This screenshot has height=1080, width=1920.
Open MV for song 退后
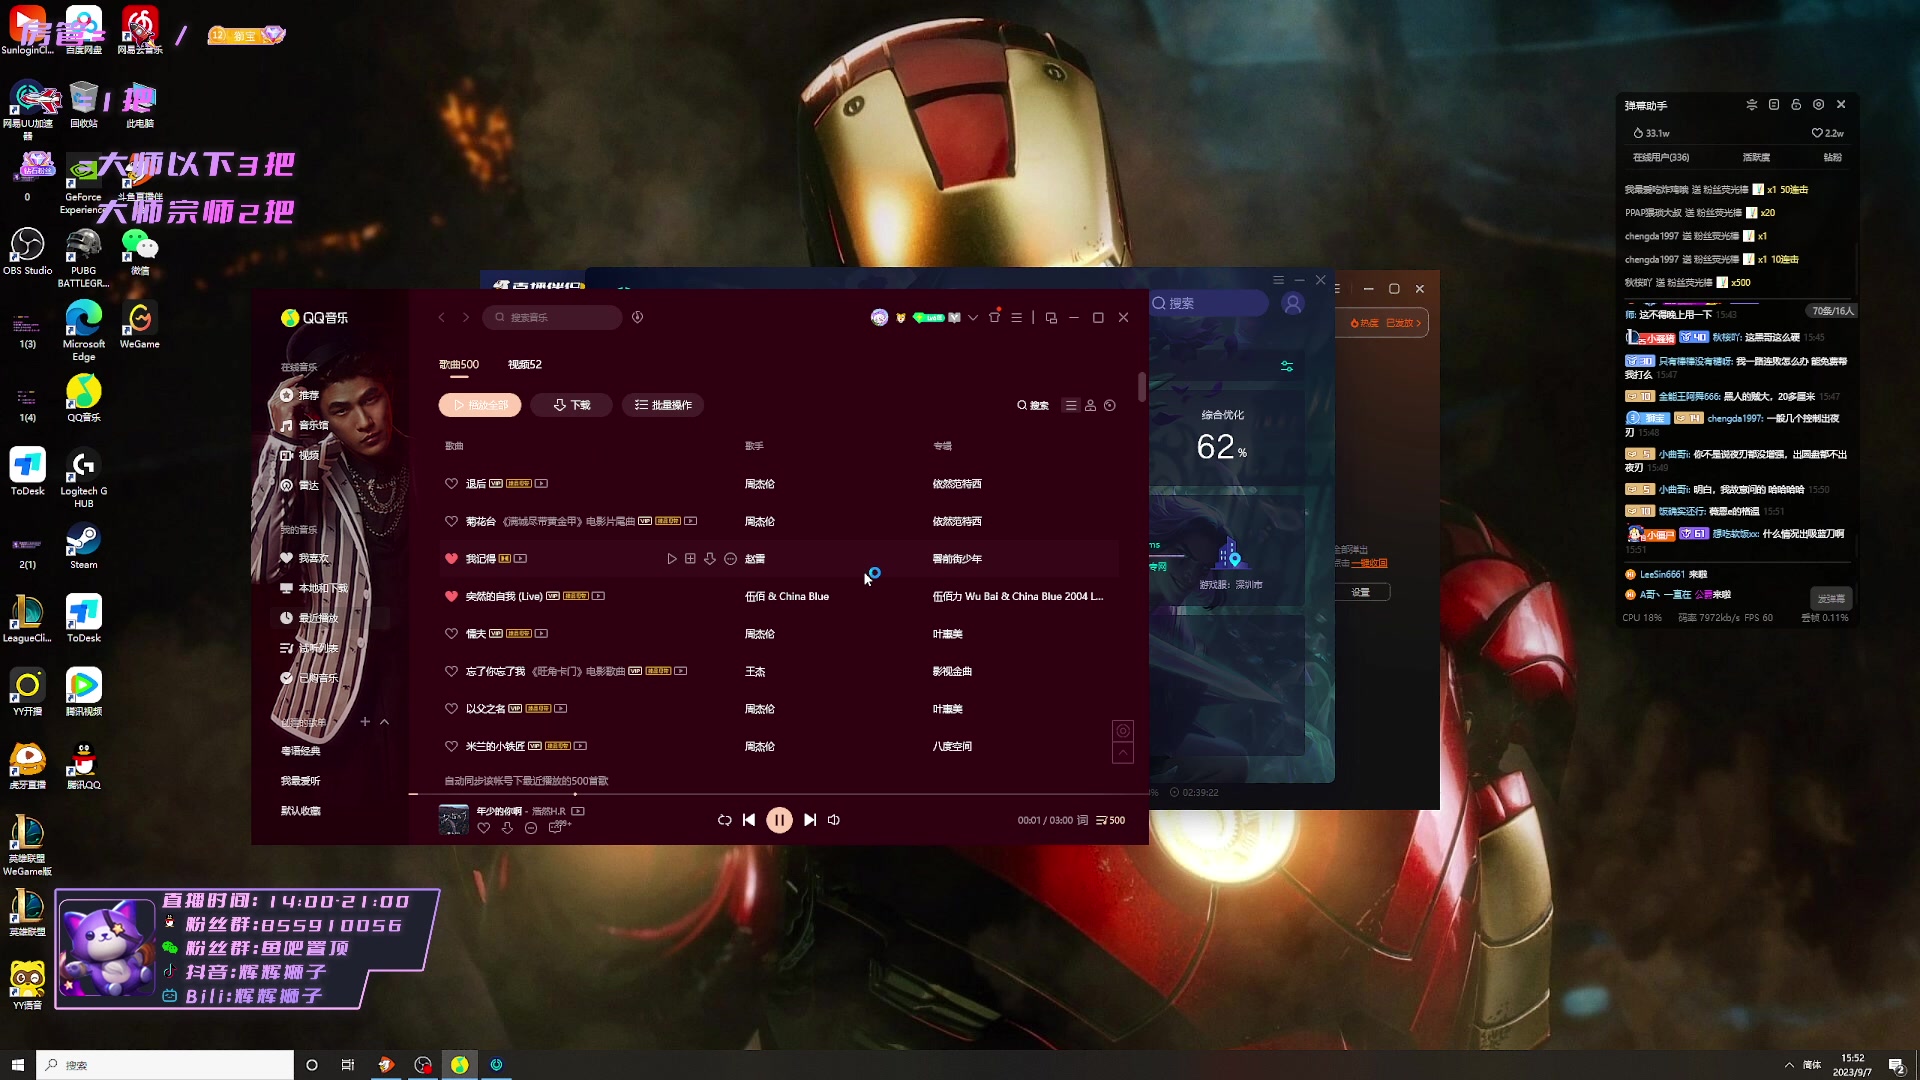pyautogui.click(x=541, y=484)
